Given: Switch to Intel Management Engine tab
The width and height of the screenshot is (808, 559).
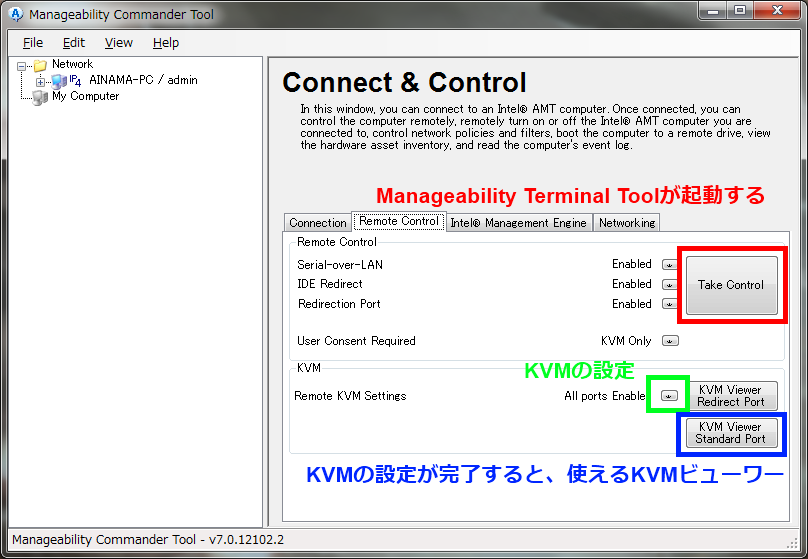Looking at the screenshot, I should pos(518,223).
